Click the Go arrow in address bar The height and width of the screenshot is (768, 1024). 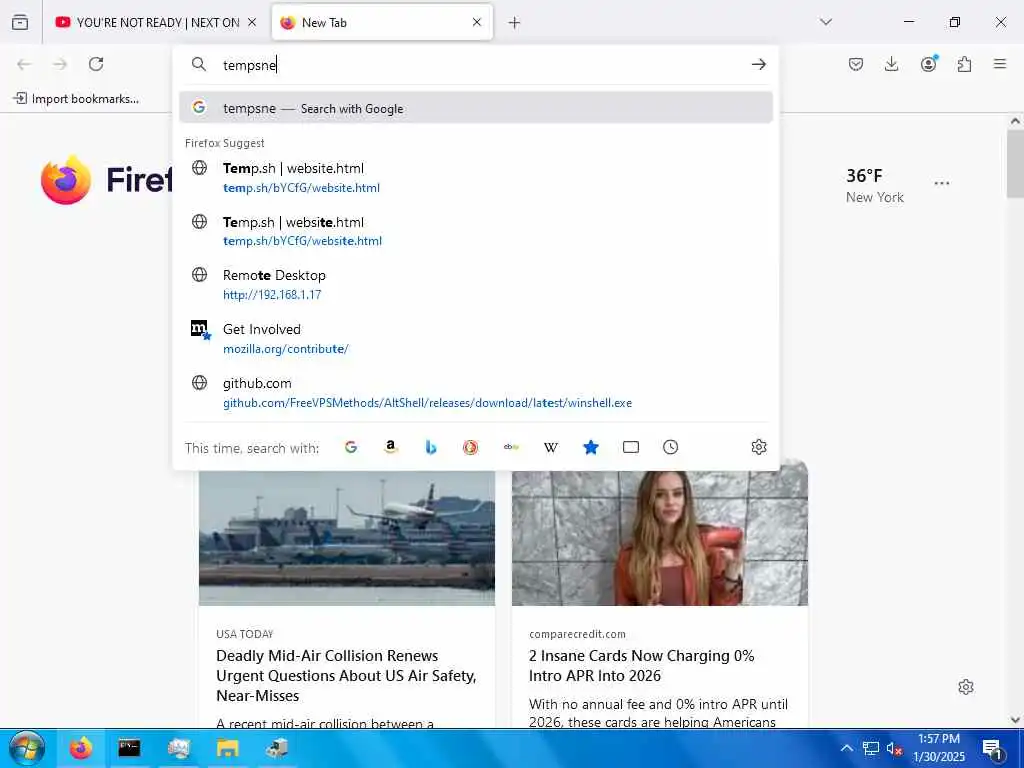(758, 64)
